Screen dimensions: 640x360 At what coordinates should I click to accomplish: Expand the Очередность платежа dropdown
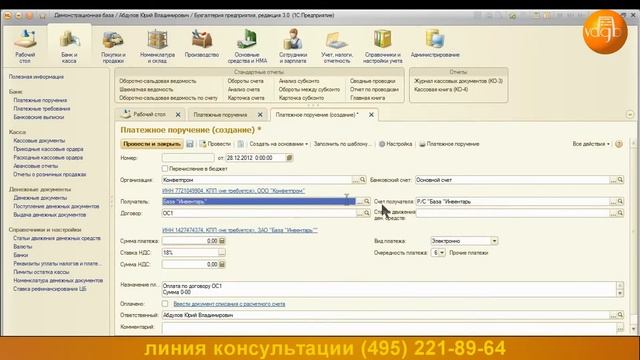click(x=442, y=253)
